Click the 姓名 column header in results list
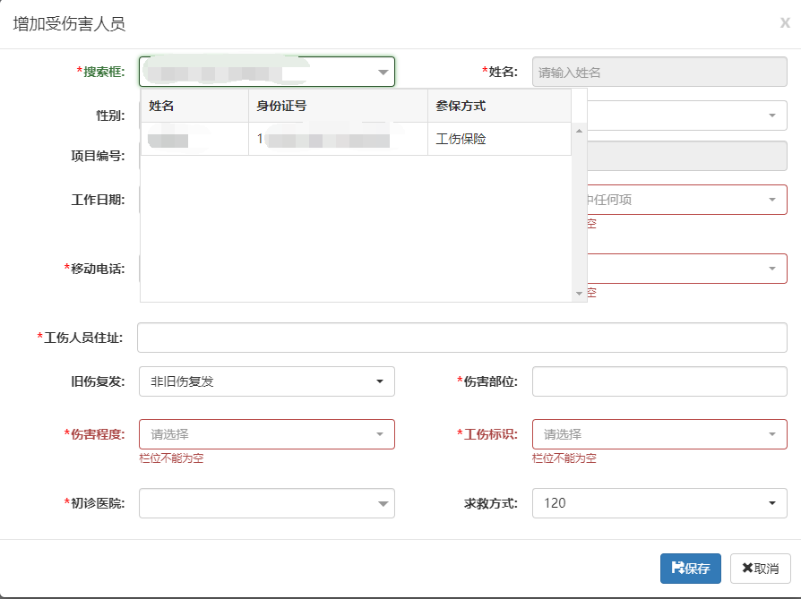Image resolution: width=801 pixels, height=599 pixels. (x=194, y=106)
